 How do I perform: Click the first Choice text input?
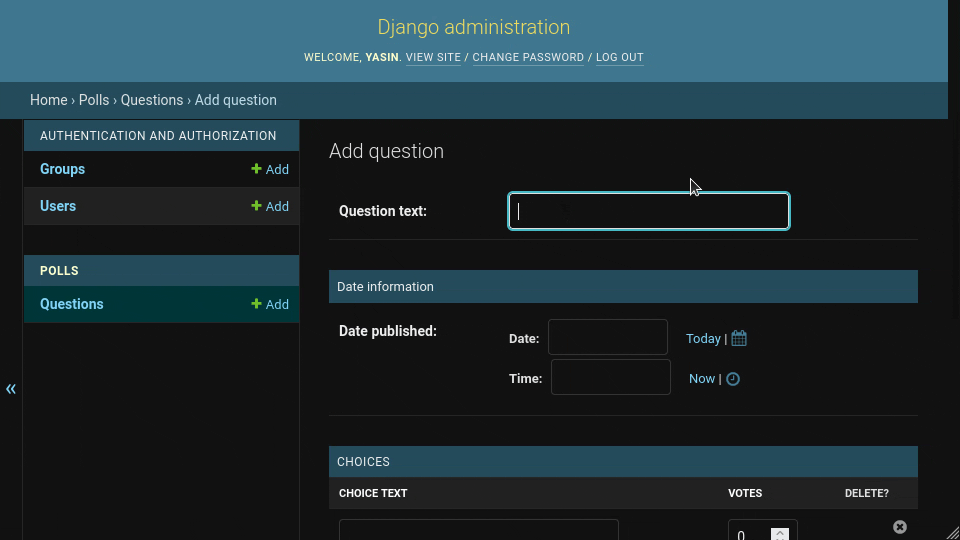(479, 530)
